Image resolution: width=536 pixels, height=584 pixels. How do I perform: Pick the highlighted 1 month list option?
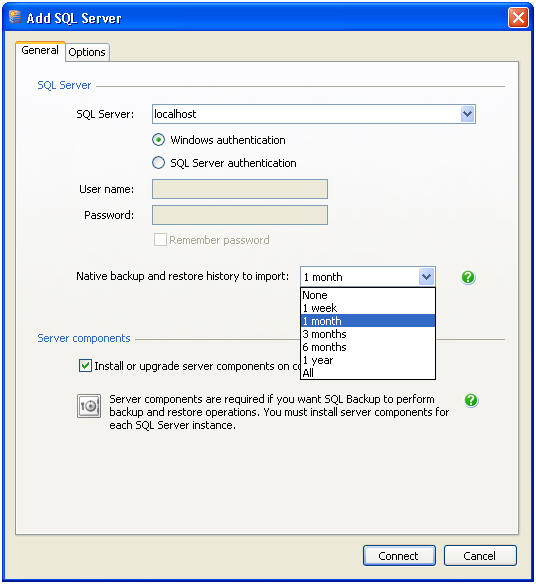point(368,321)
